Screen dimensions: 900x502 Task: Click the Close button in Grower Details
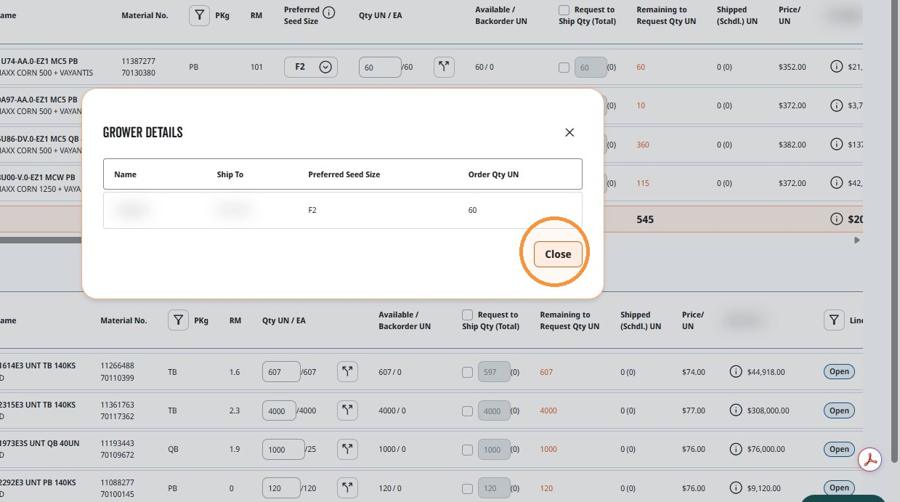(557, 254)
